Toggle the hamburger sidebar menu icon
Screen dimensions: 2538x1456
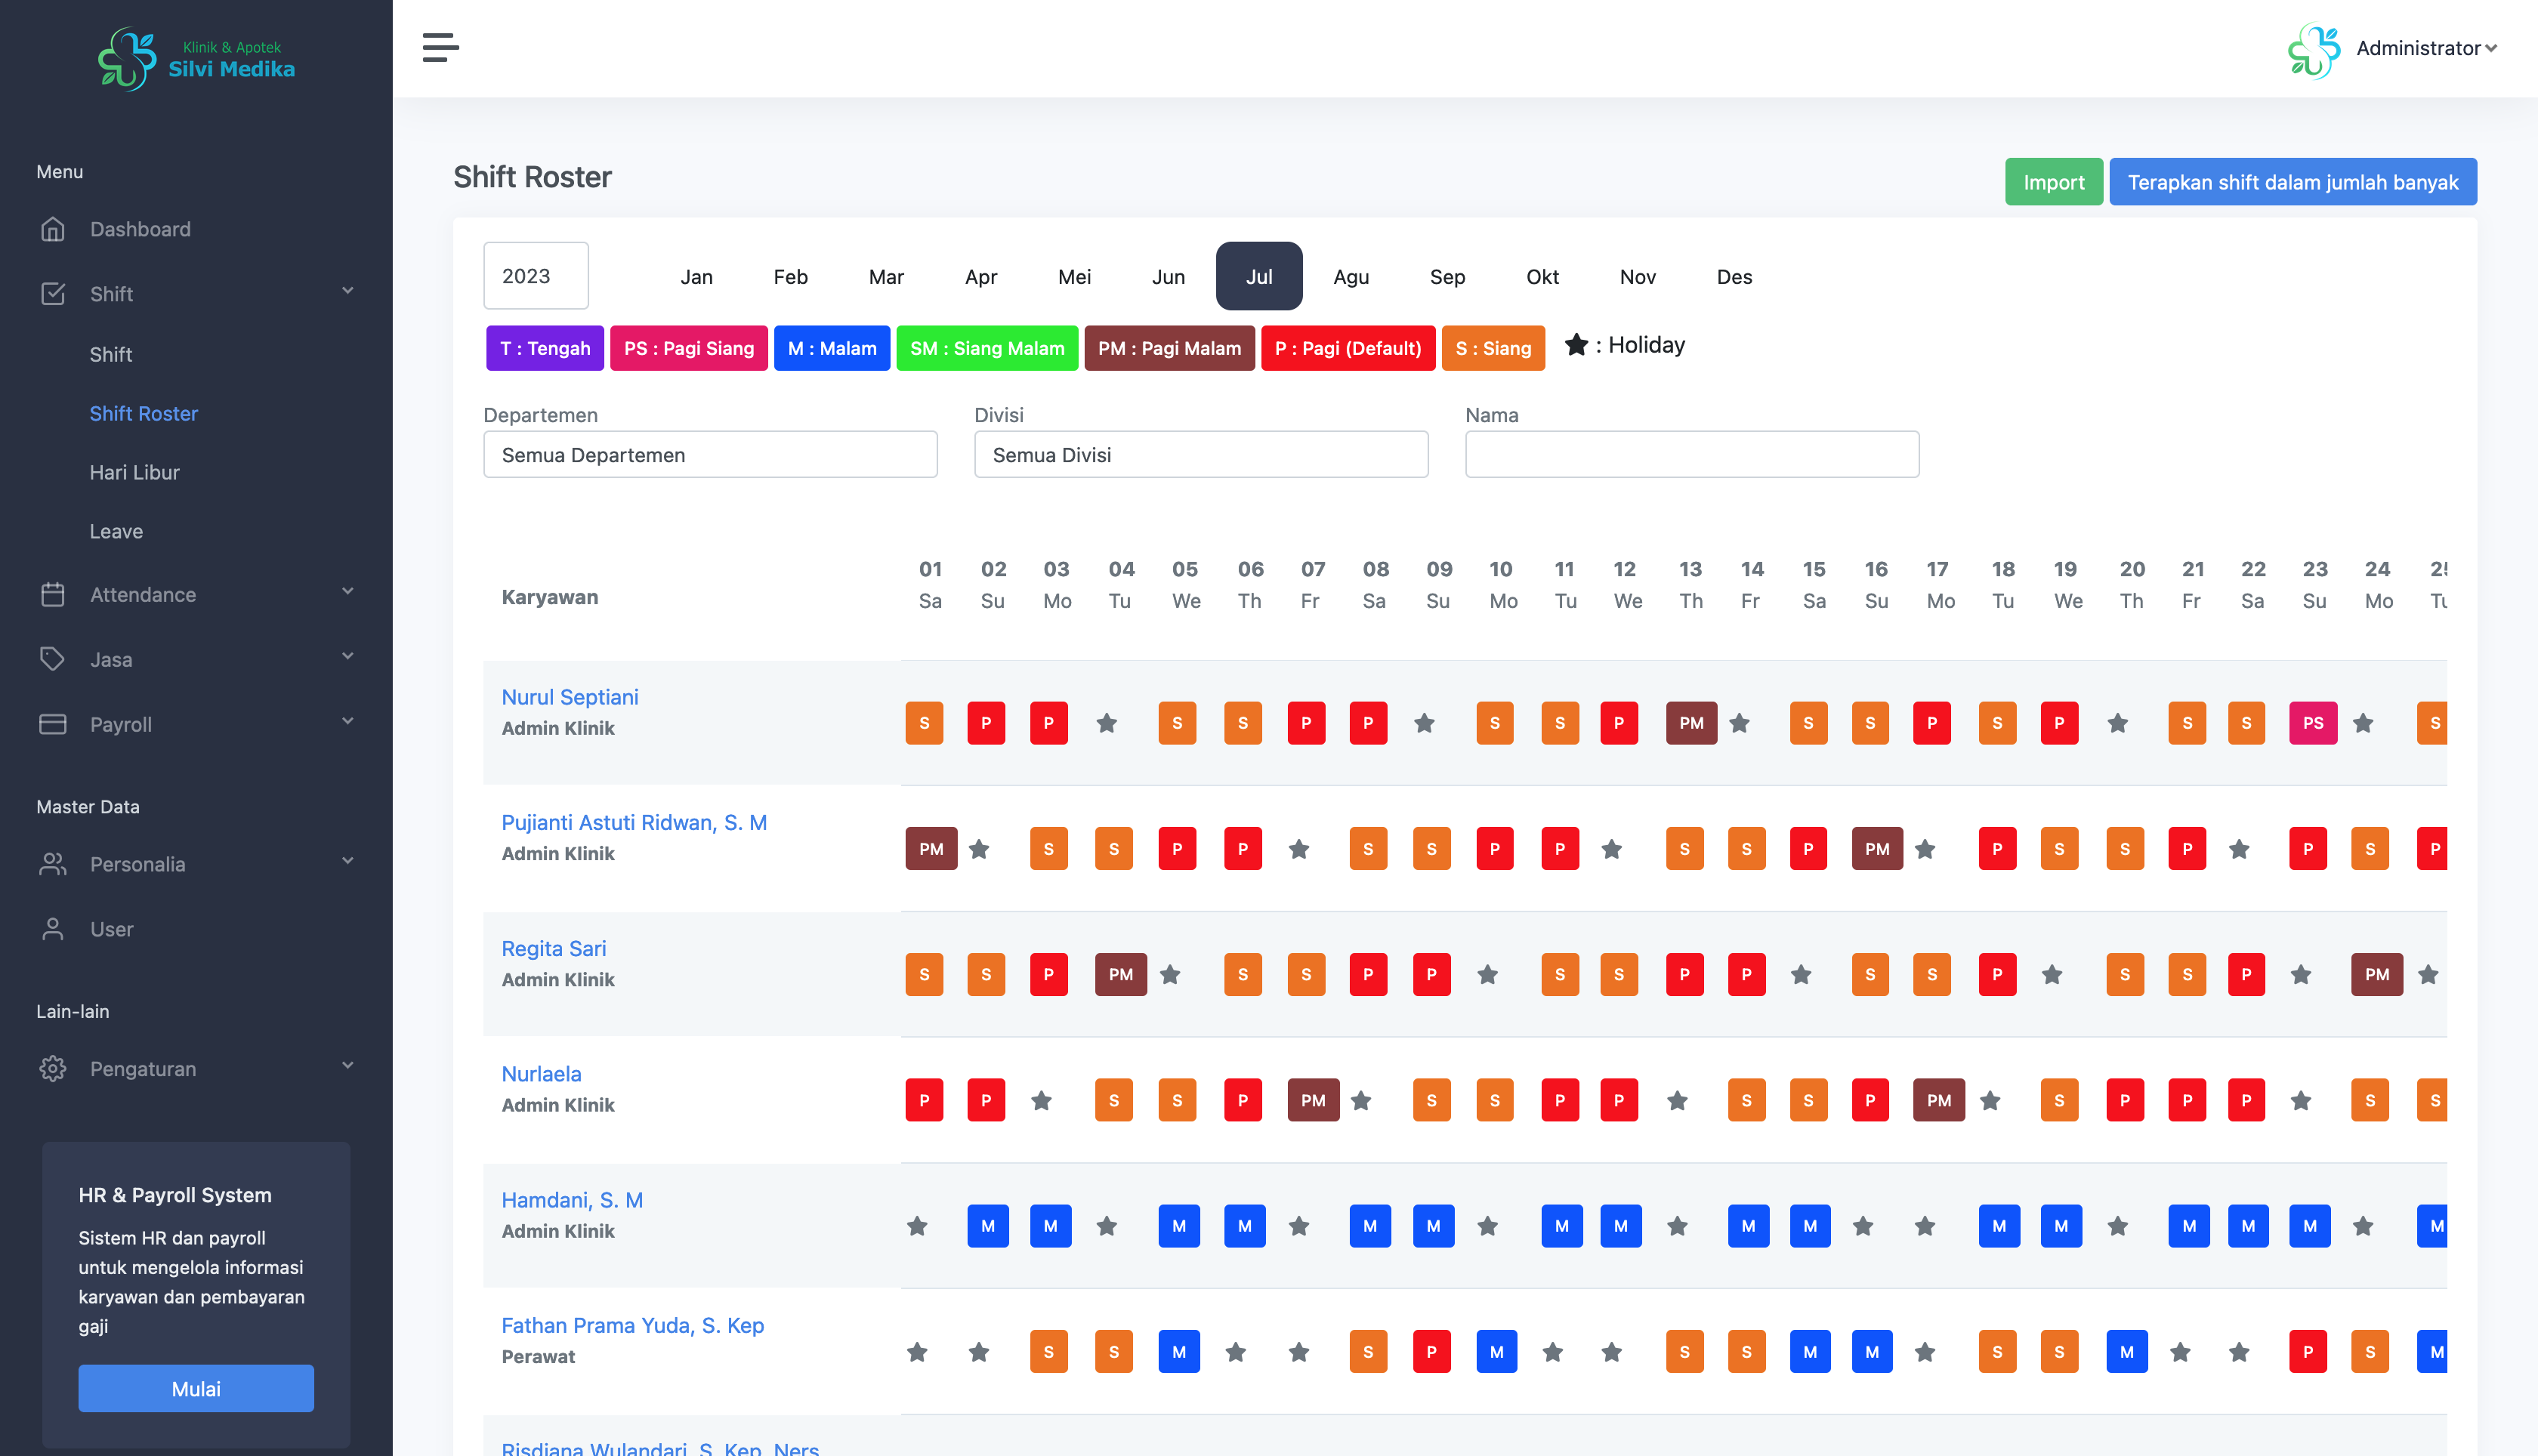[440, 47]
